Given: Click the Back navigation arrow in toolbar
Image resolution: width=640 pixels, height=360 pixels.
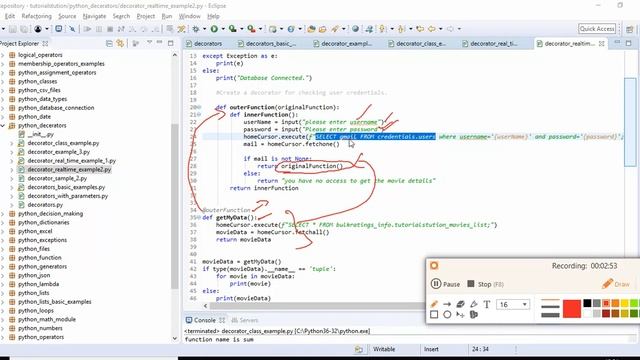Looking at the screenshot, I should pos(432,29).
